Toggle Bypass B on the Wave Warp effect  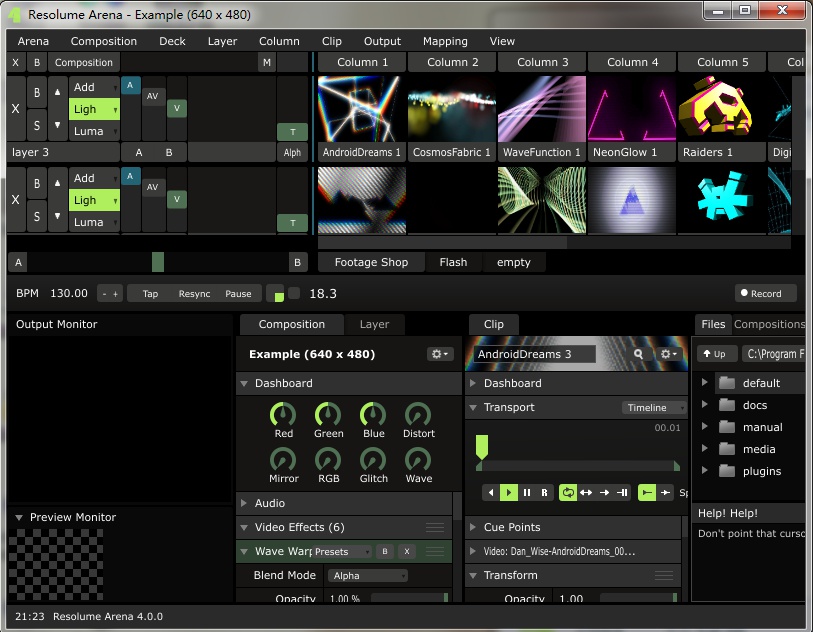point(384,551)
